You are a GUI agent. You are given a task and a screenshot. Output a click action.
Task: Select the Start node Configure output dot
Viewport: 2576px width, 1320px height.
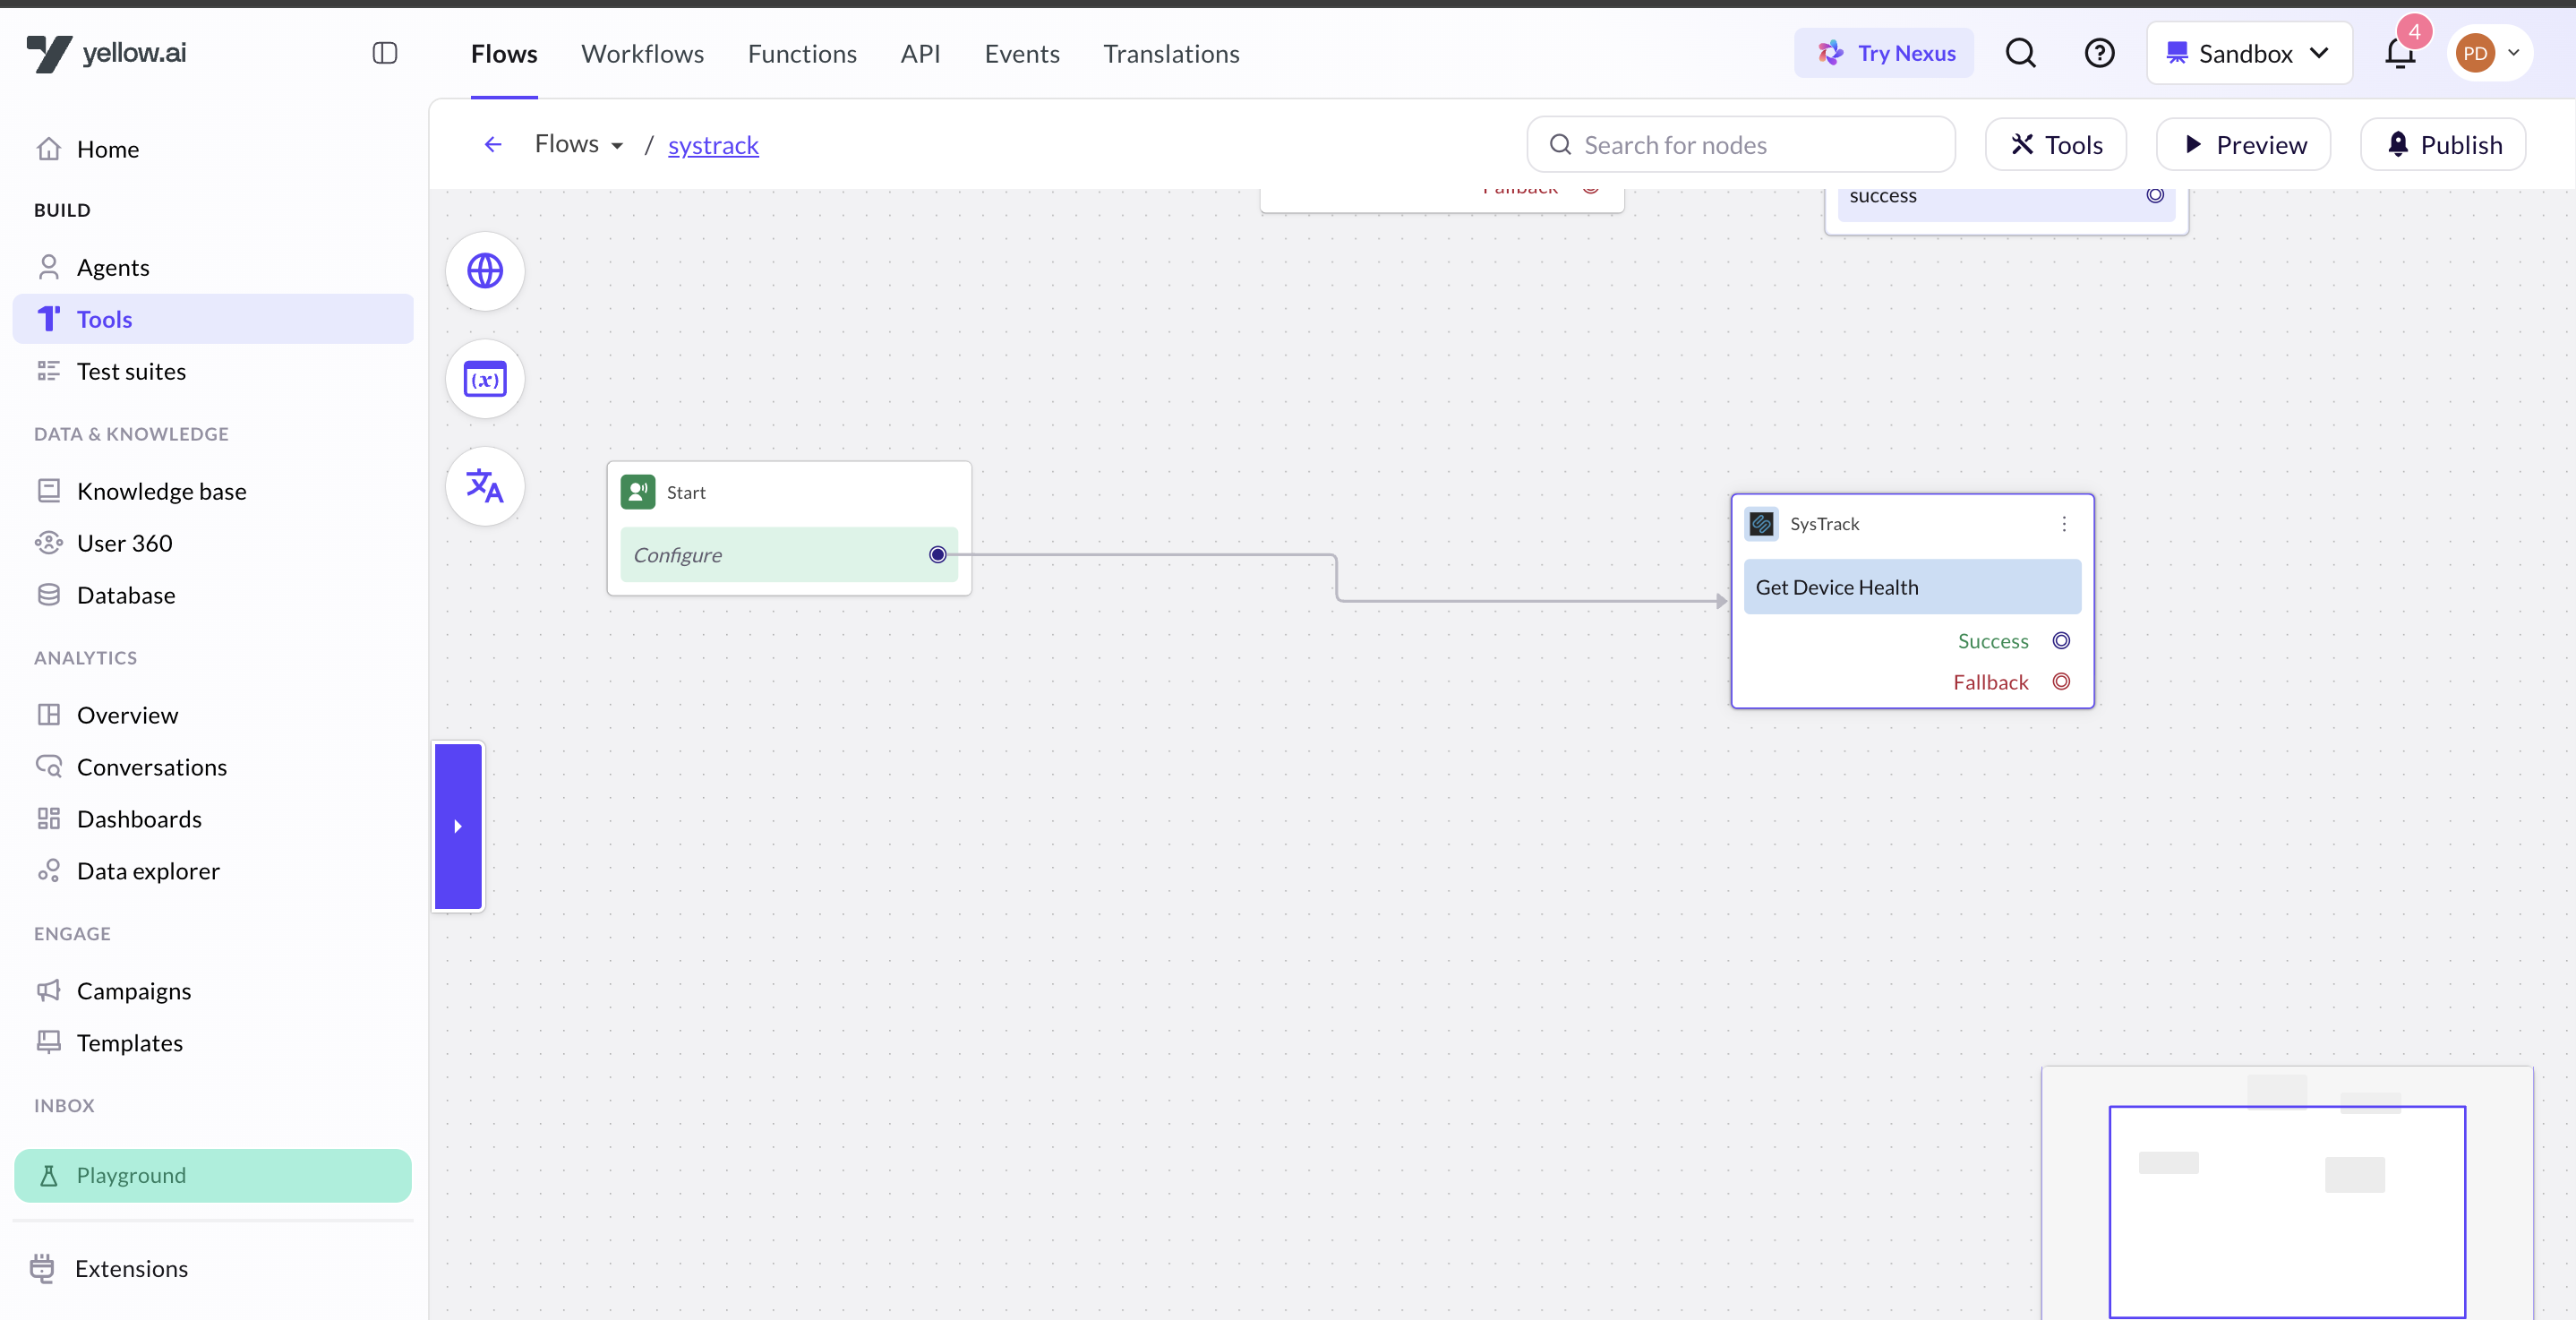tap(937, 555)
